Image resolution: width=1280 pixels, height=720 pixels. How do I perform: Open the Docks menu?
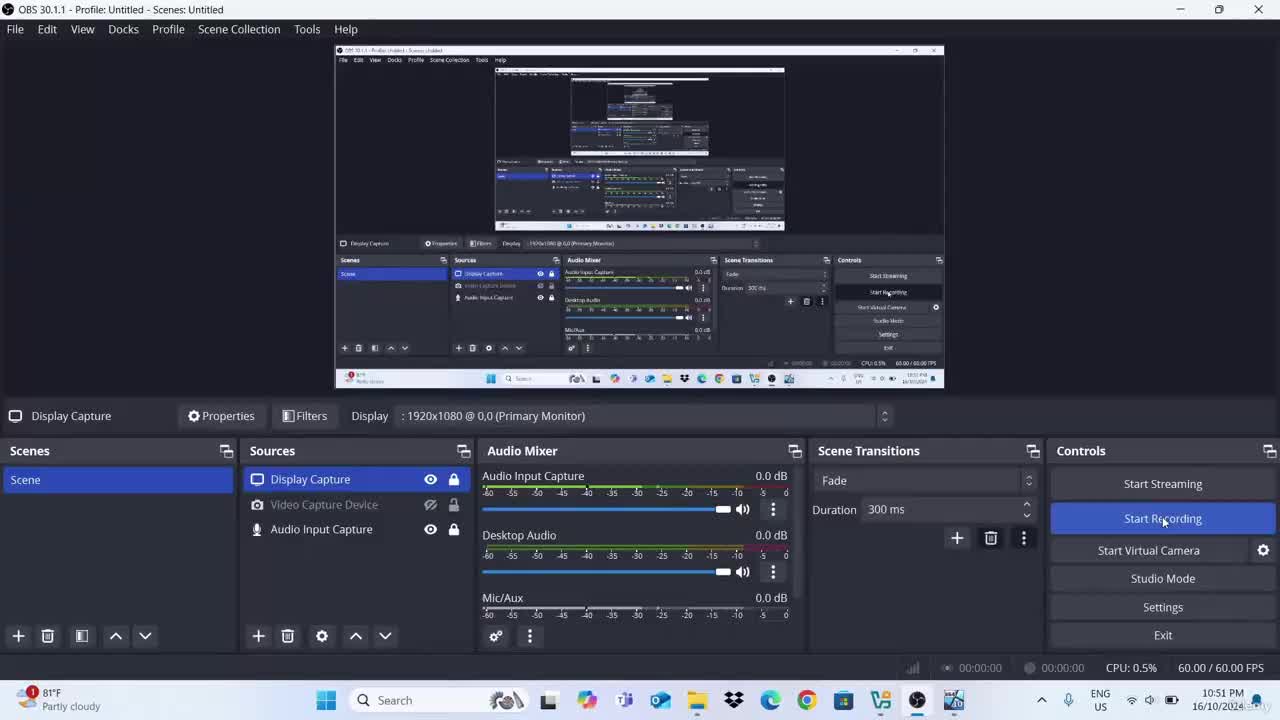pyautogui.click(x=123, y=29)
